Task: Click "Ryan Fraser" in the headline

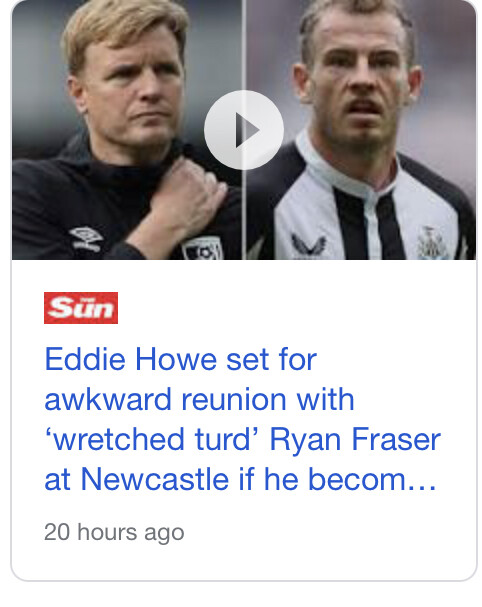Action: click(355, 439)
